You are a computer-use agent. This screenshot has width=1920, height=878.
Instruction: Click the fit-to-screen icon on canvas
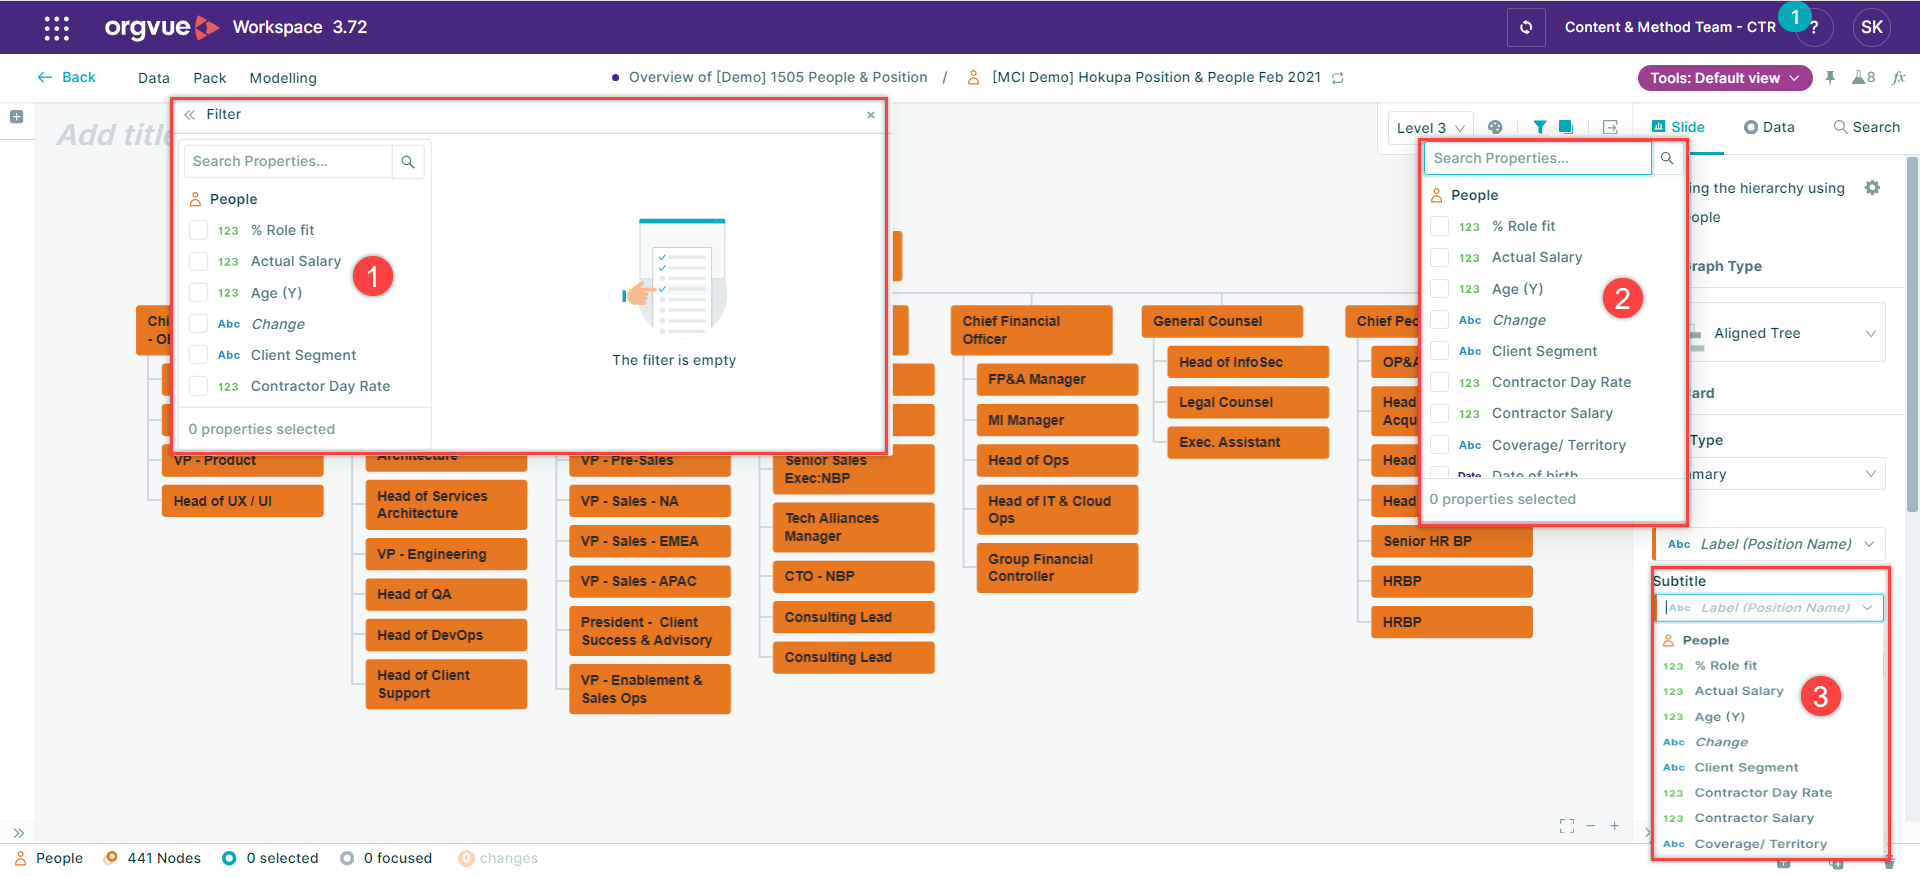(1567, 826)
